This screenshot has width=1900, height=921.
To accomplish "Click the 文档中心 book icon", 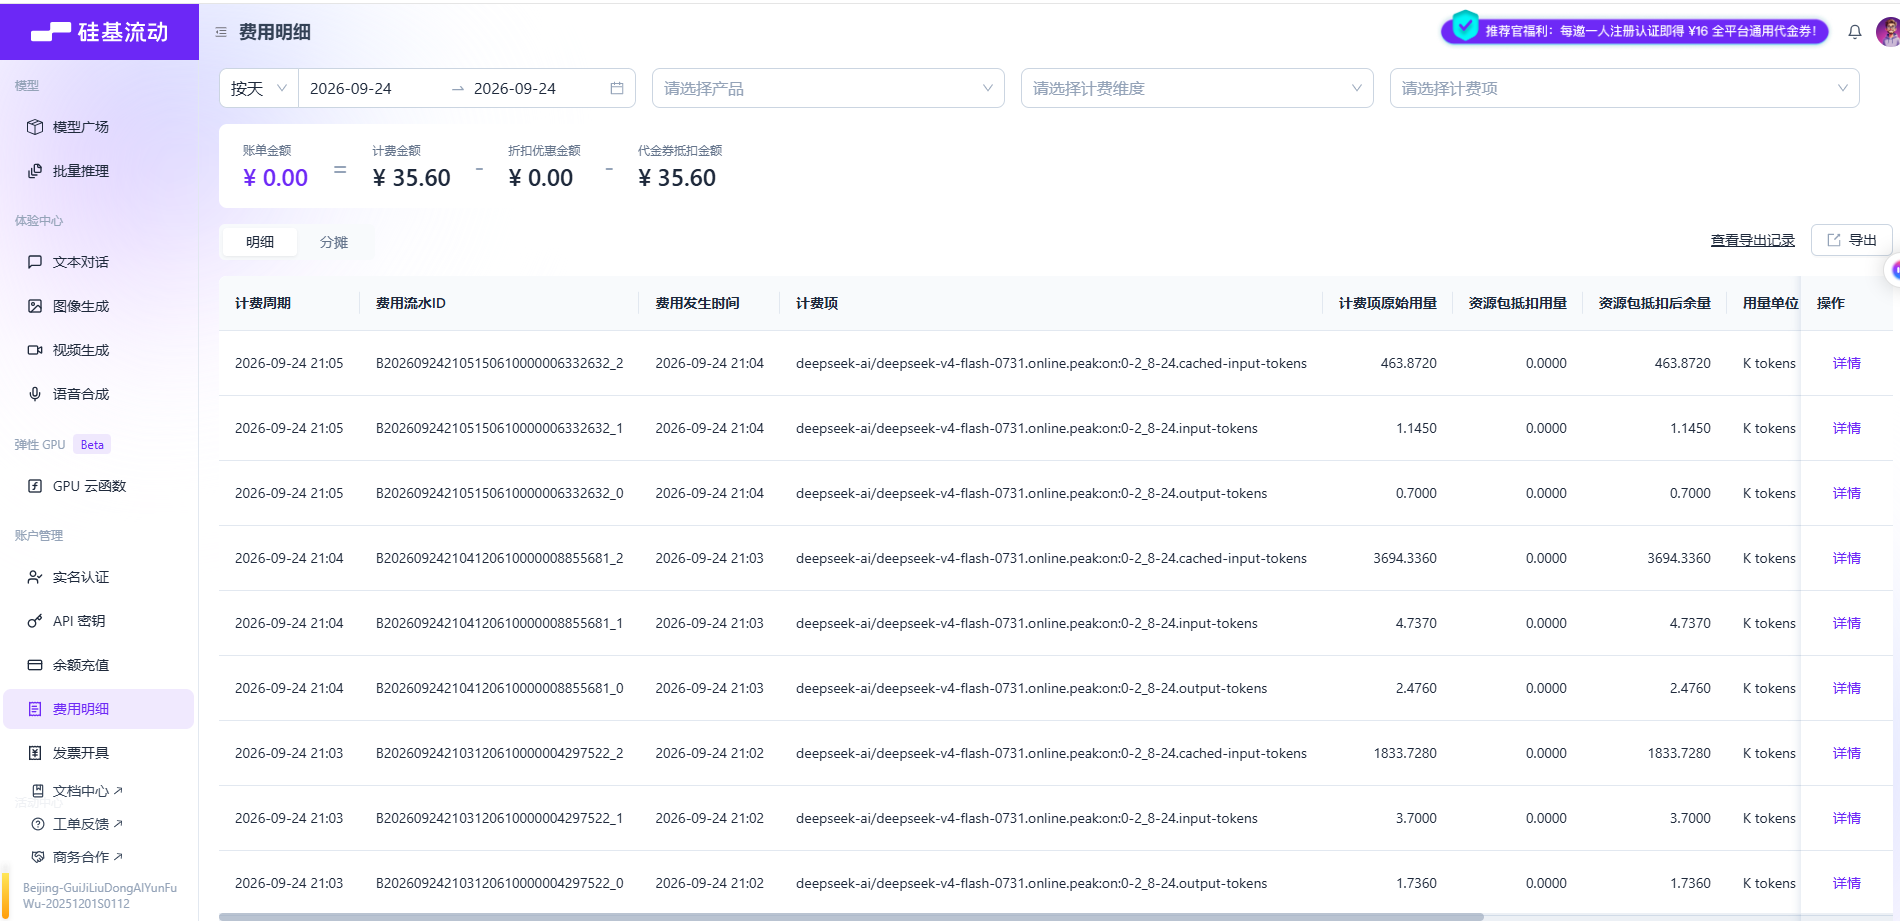I will 38,791.
